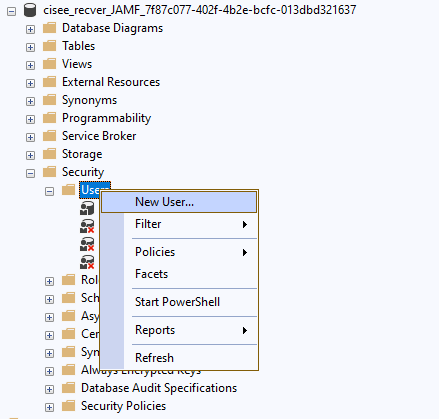Expand the Views node

click(30, 65)
